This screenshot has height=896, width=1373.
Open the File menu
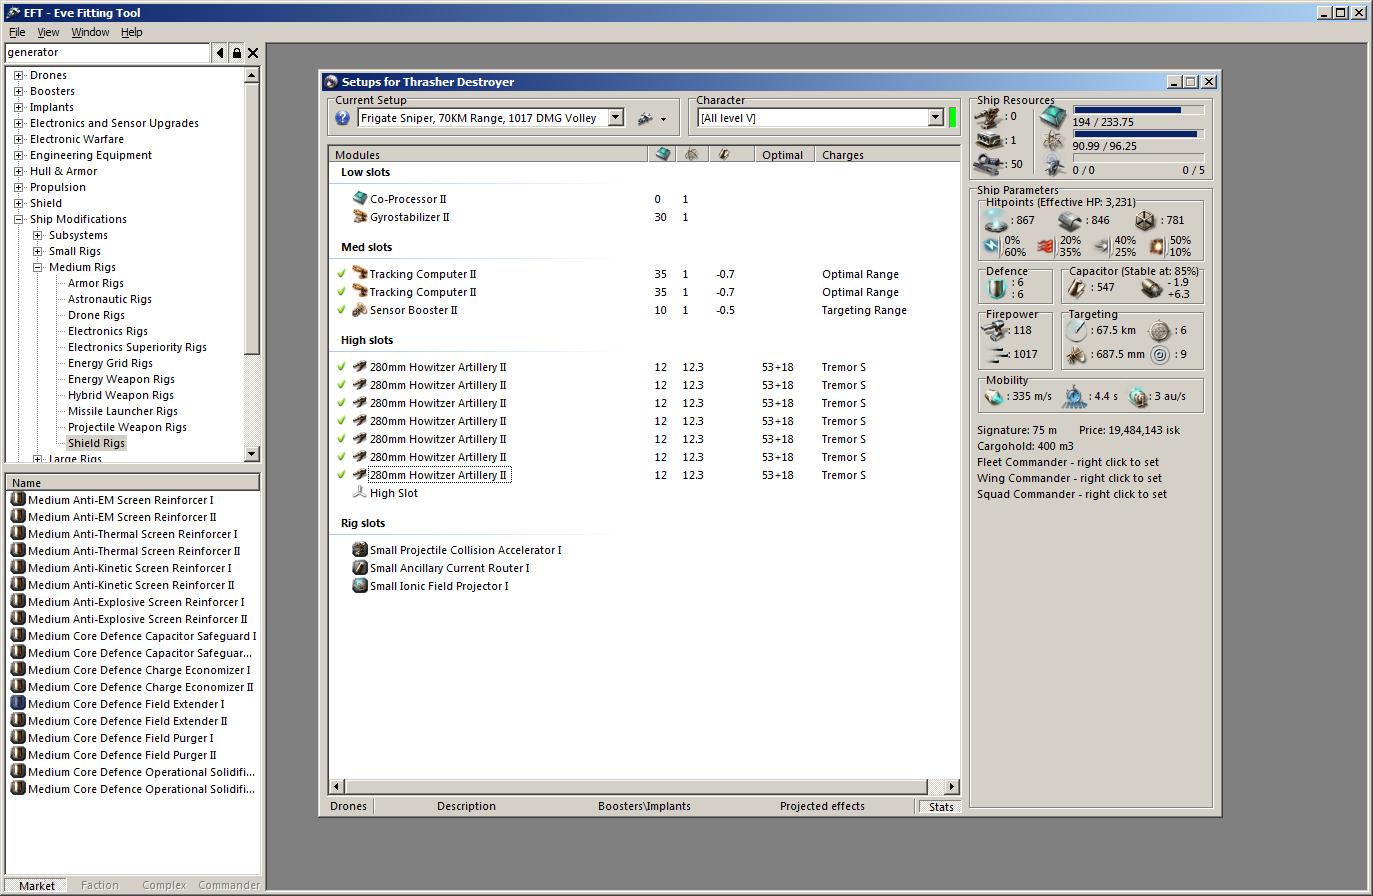pyautogui.click(x=17, y=32)
